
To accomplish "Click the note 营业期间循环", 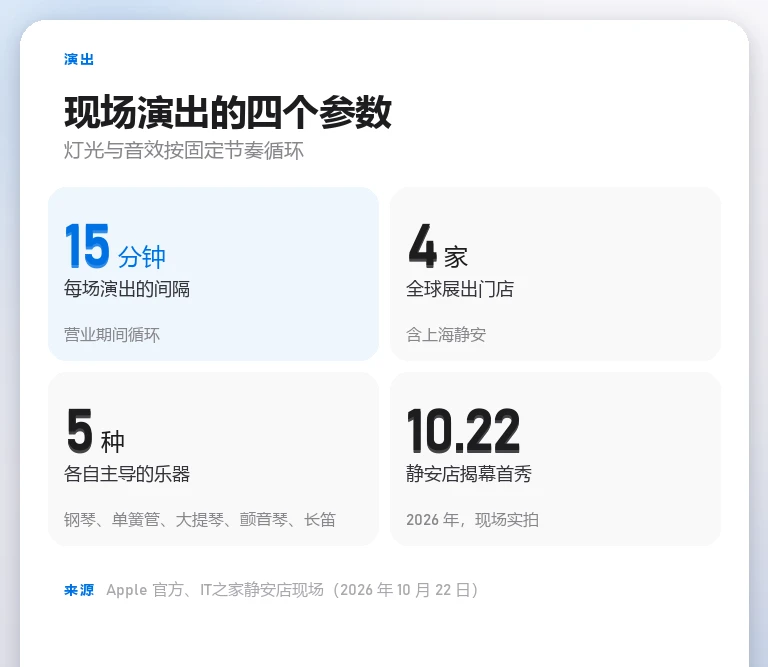I will pos(112,335).
